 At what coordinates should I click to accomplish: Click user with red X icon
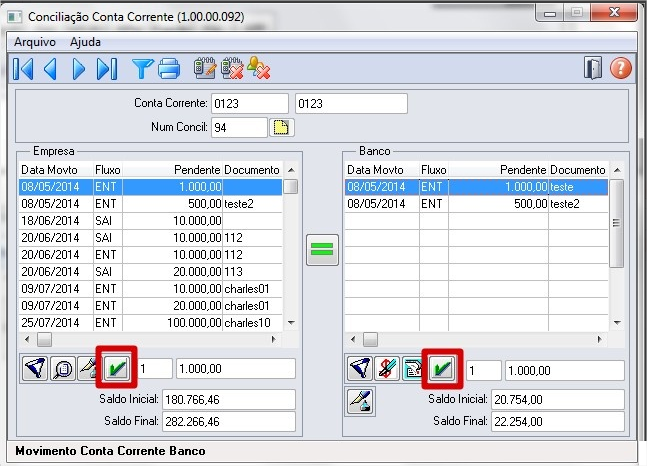259,68
